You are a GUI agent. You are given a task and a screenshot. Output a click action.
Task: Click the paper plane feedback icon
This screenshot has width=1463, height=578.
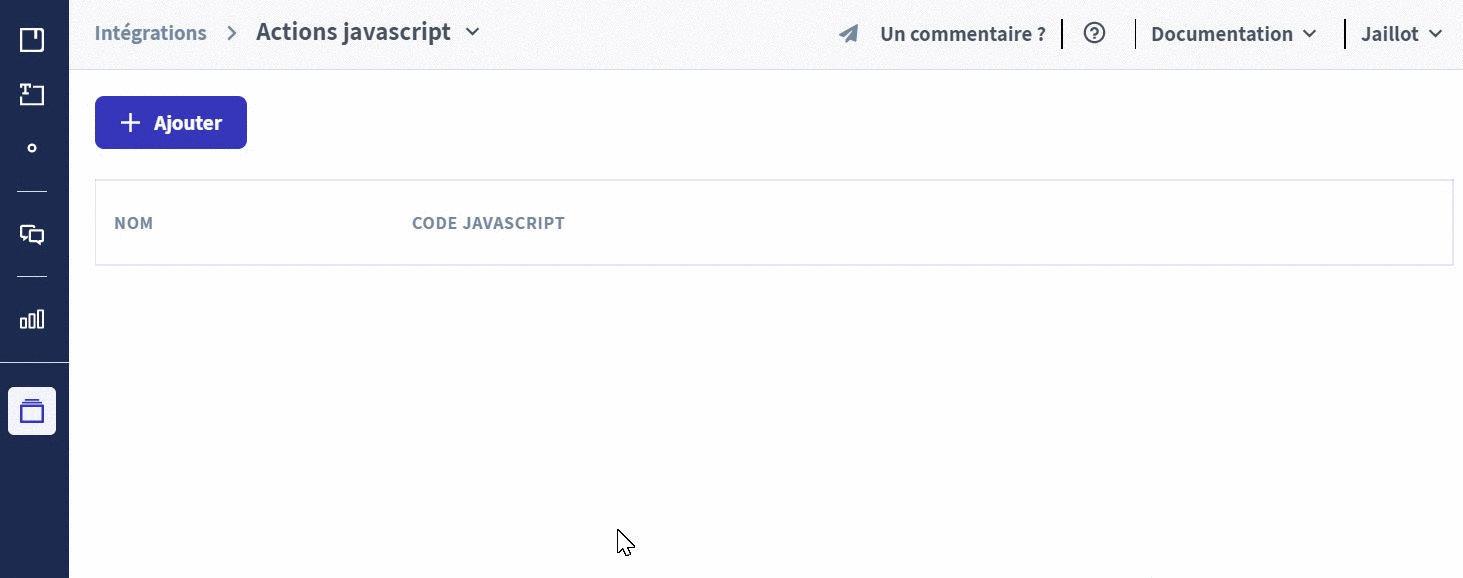tap(849, 34)
